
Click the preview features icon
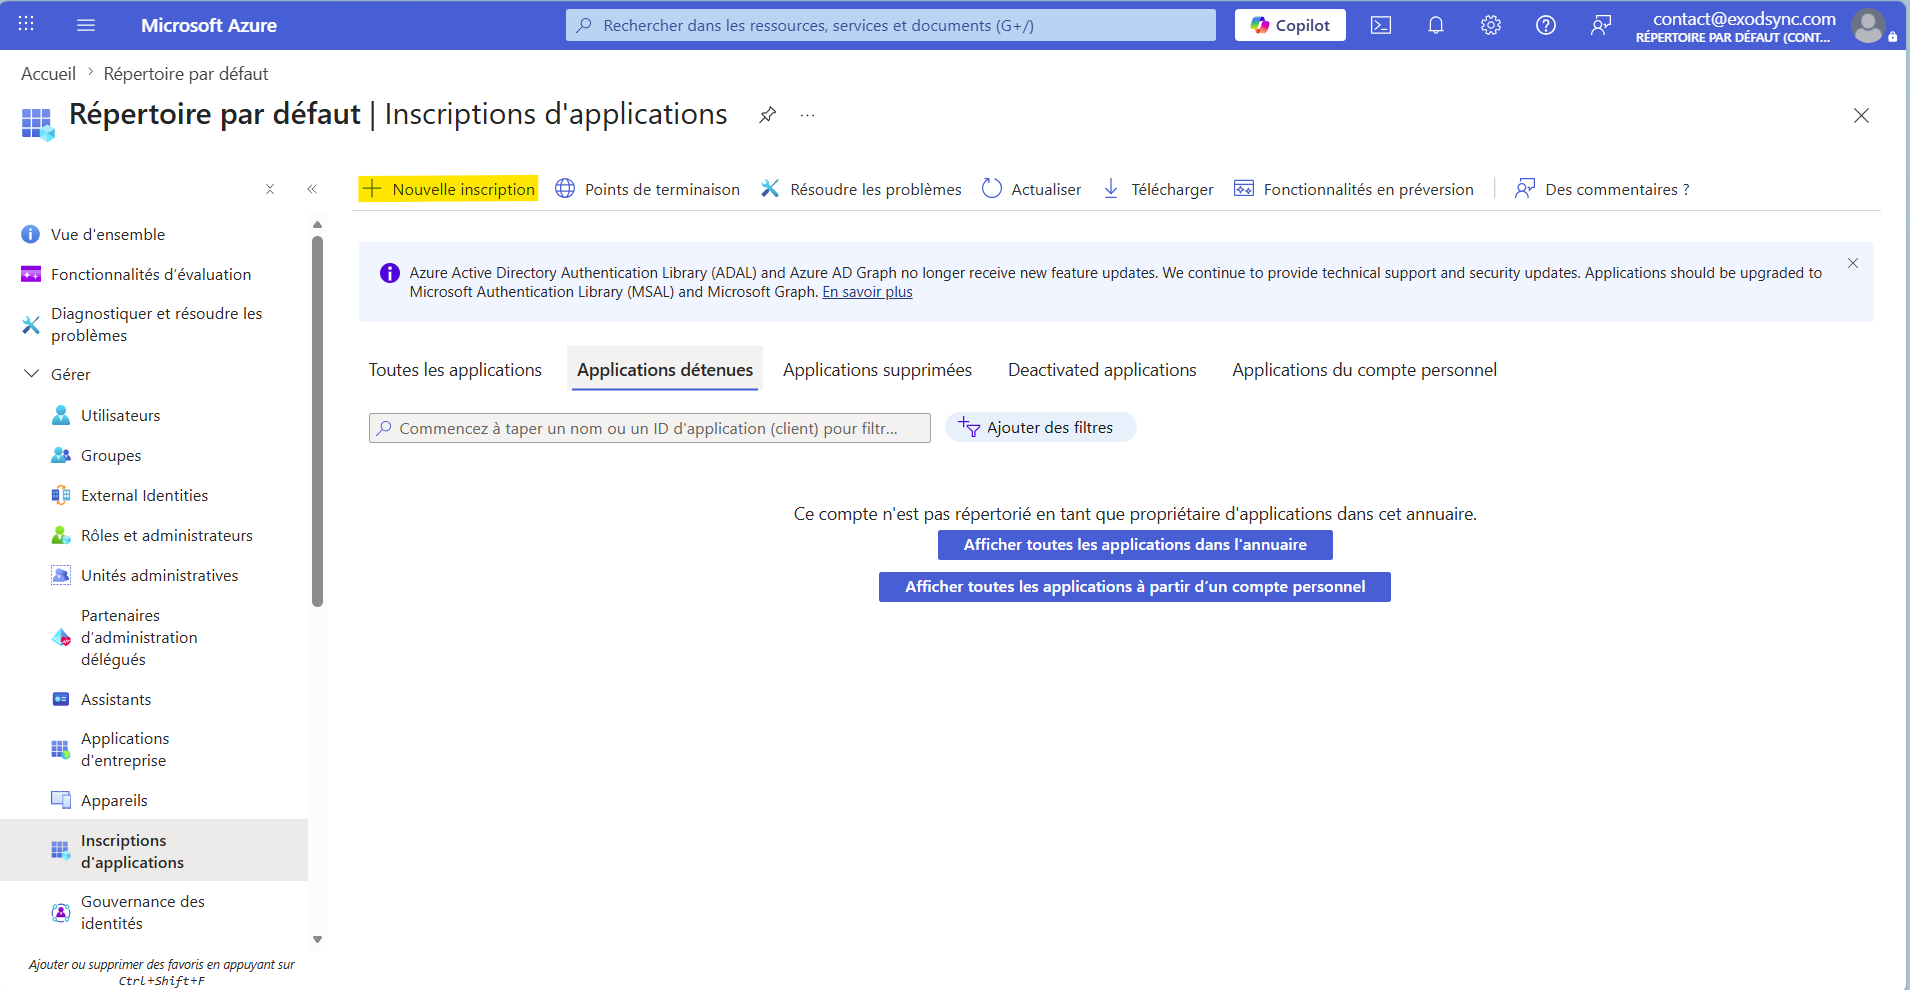(x=1244, y=188)
